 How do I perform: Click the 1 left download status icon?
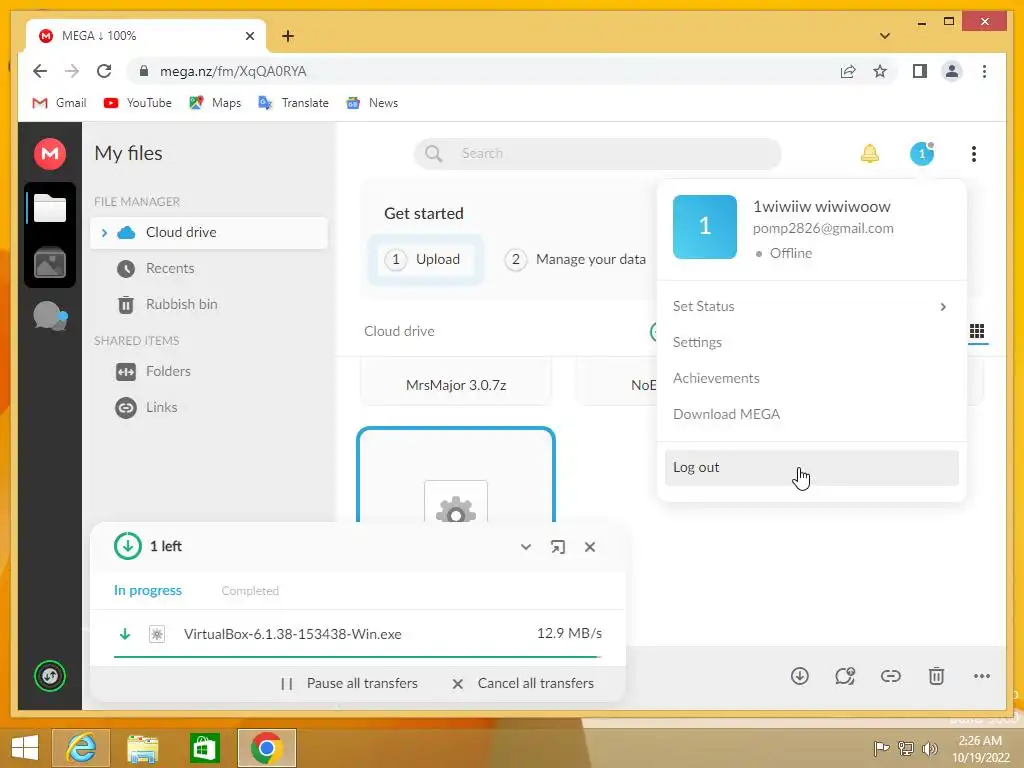click(x=127, y=546)
